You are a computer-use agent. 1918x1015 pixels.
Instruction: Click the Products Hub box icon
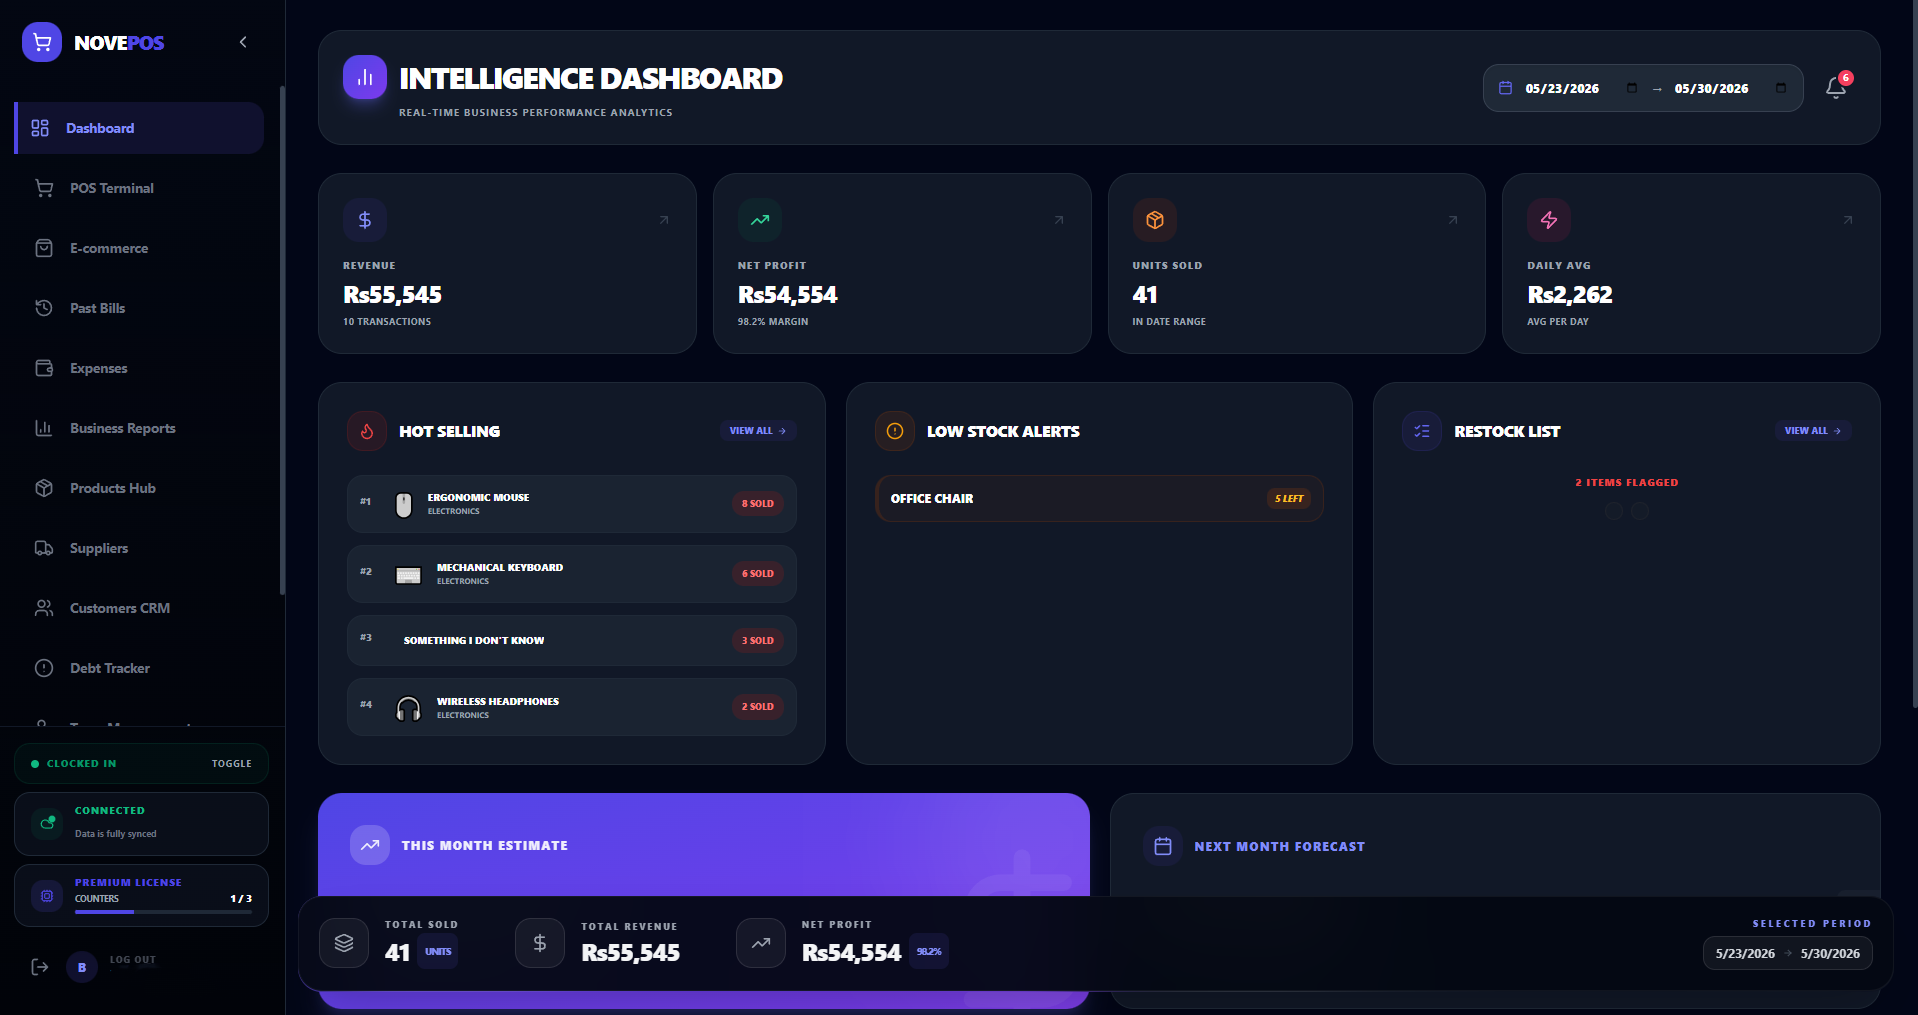click(x=44, y=488)
